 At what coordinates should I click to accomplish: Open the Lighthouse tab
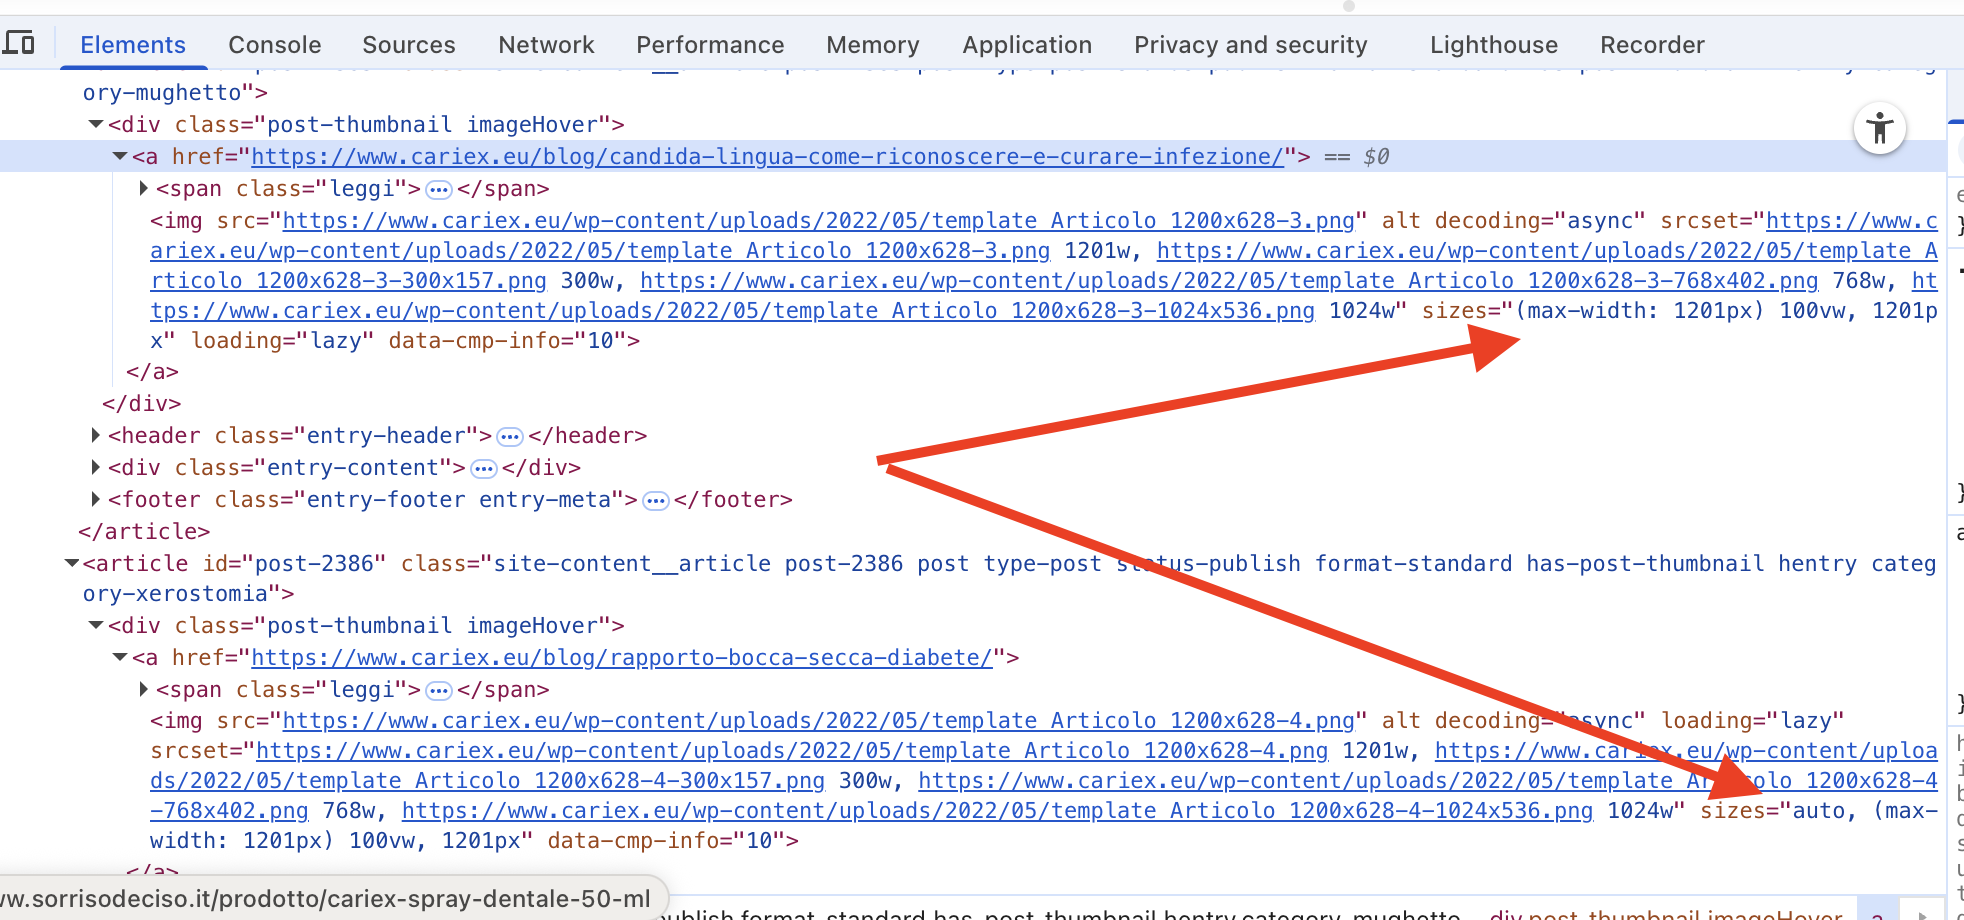tap(1493, 45)
